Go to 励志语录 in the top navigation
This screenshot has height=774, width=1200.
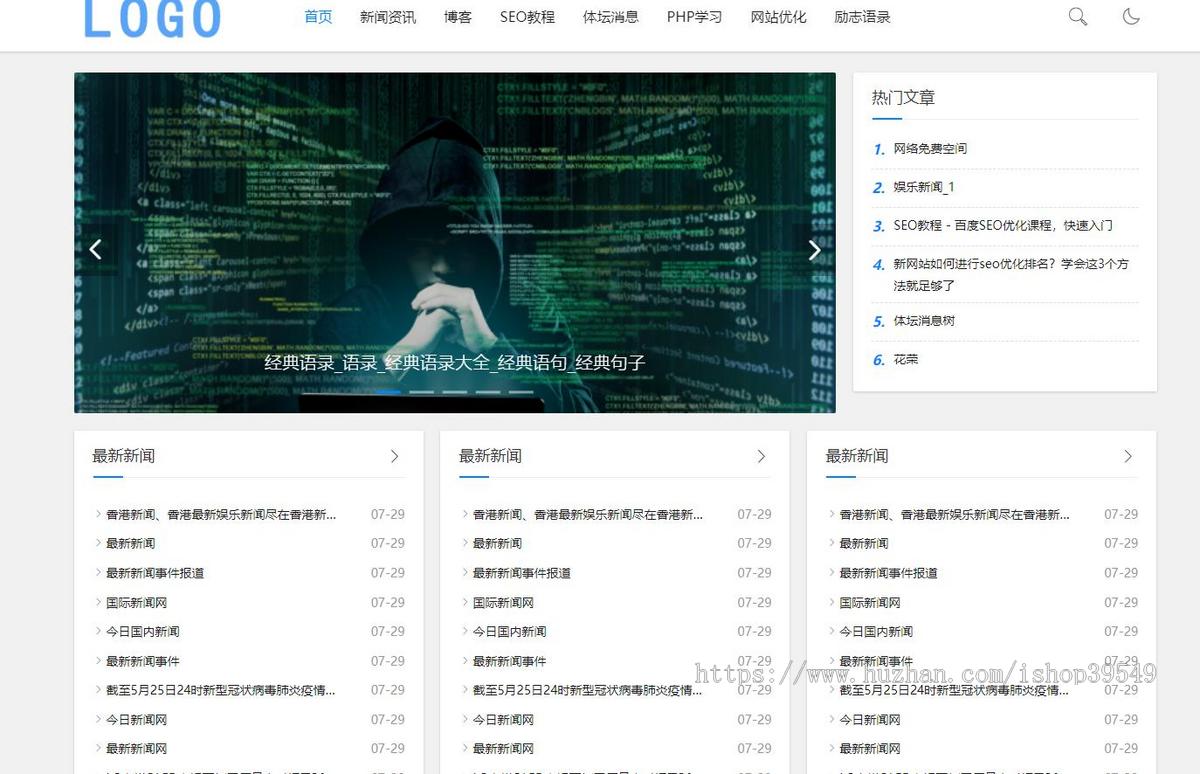point(862,17)
